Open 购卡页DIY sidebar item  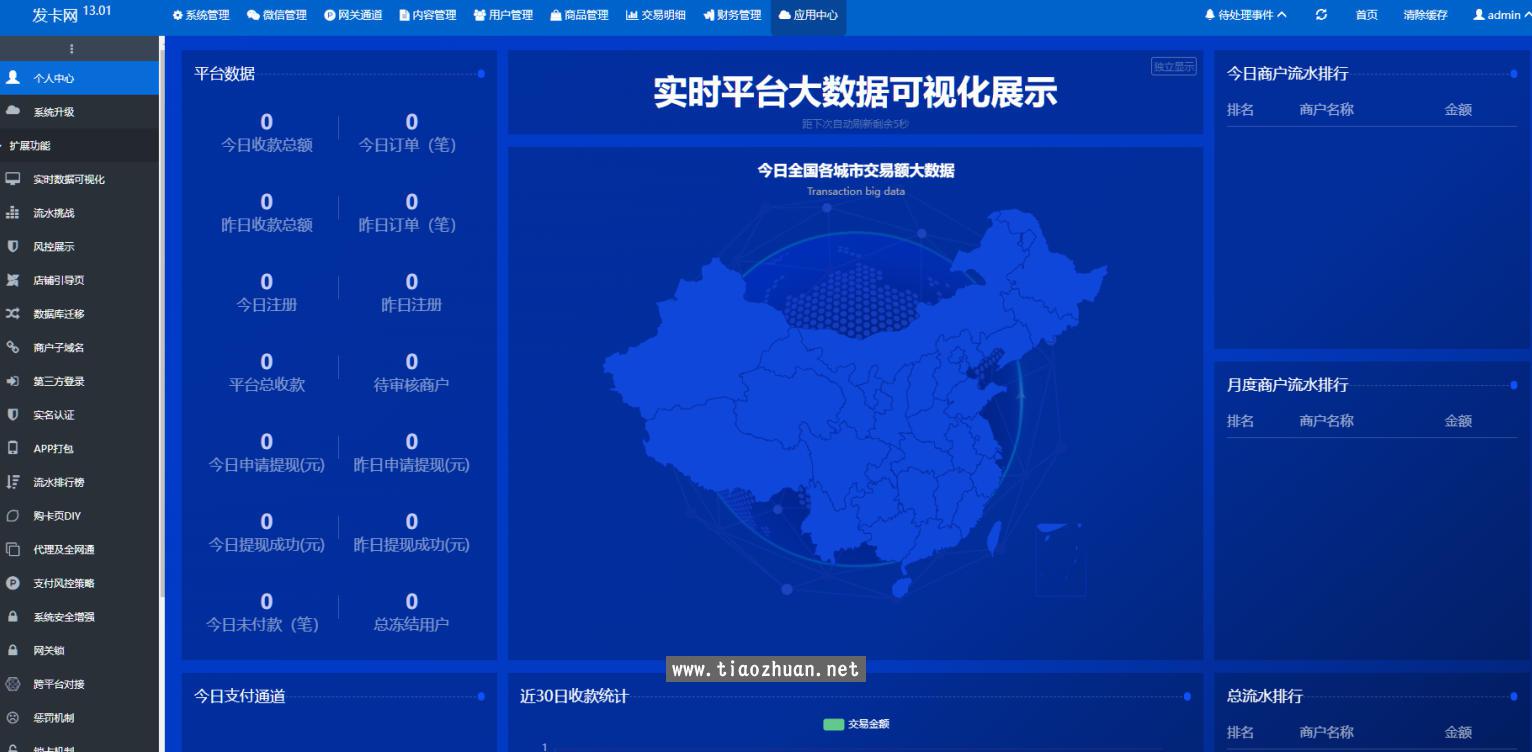pyautogui.click(x=79, y=516)
